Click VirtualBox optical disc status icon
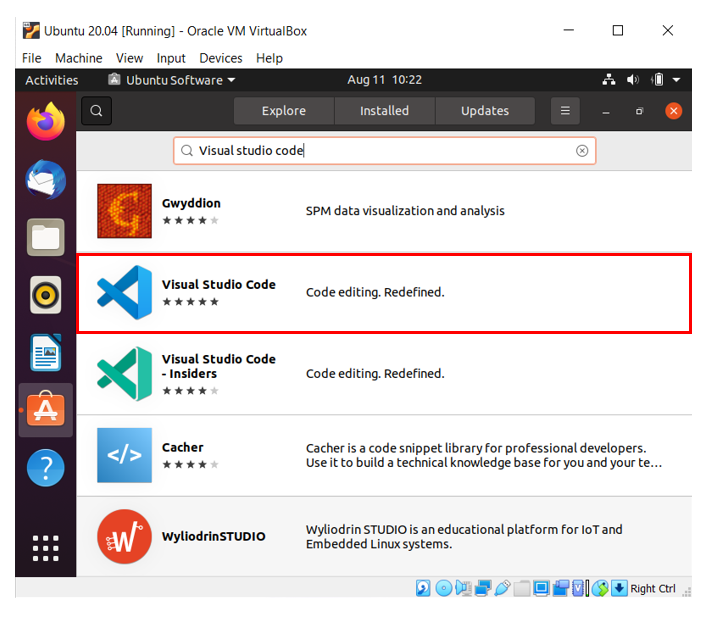718x620 pixels. pyautogui.click(x=443, y=588)
